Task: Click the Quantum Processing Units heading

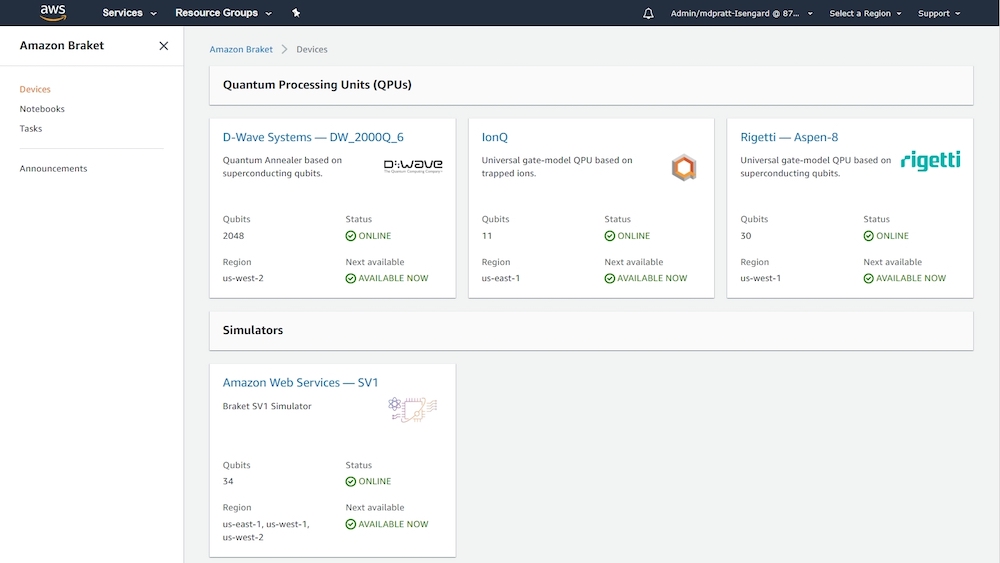Action: tap(317, 85)
